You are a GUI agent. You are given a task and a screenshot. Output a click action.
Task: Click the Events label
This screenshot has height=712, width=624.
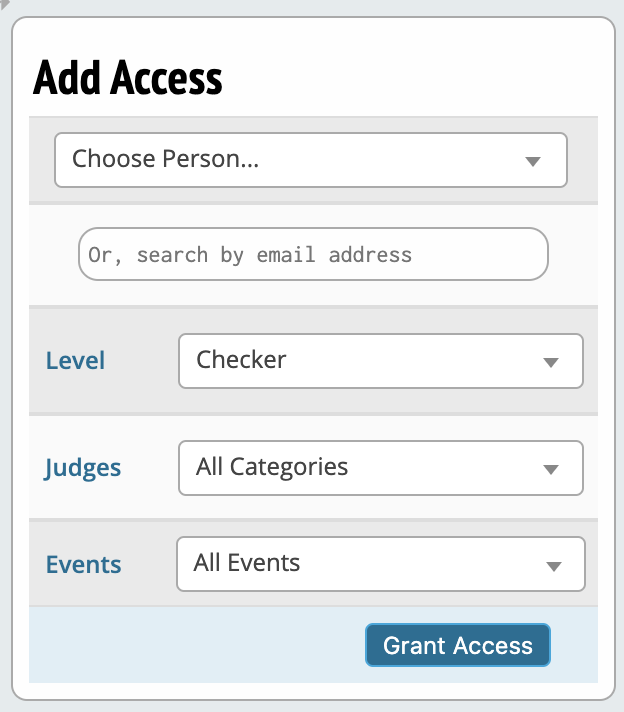click(84, 565)
